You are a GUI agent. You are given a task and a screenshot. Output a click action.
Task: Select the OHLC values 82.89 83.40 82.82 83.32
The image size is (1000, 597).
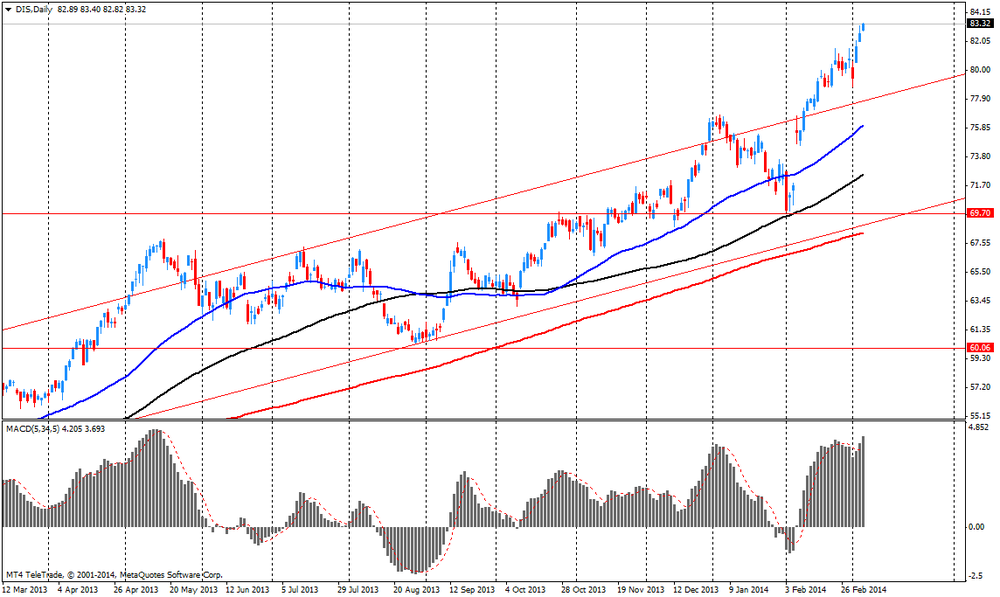pos(101,10)
